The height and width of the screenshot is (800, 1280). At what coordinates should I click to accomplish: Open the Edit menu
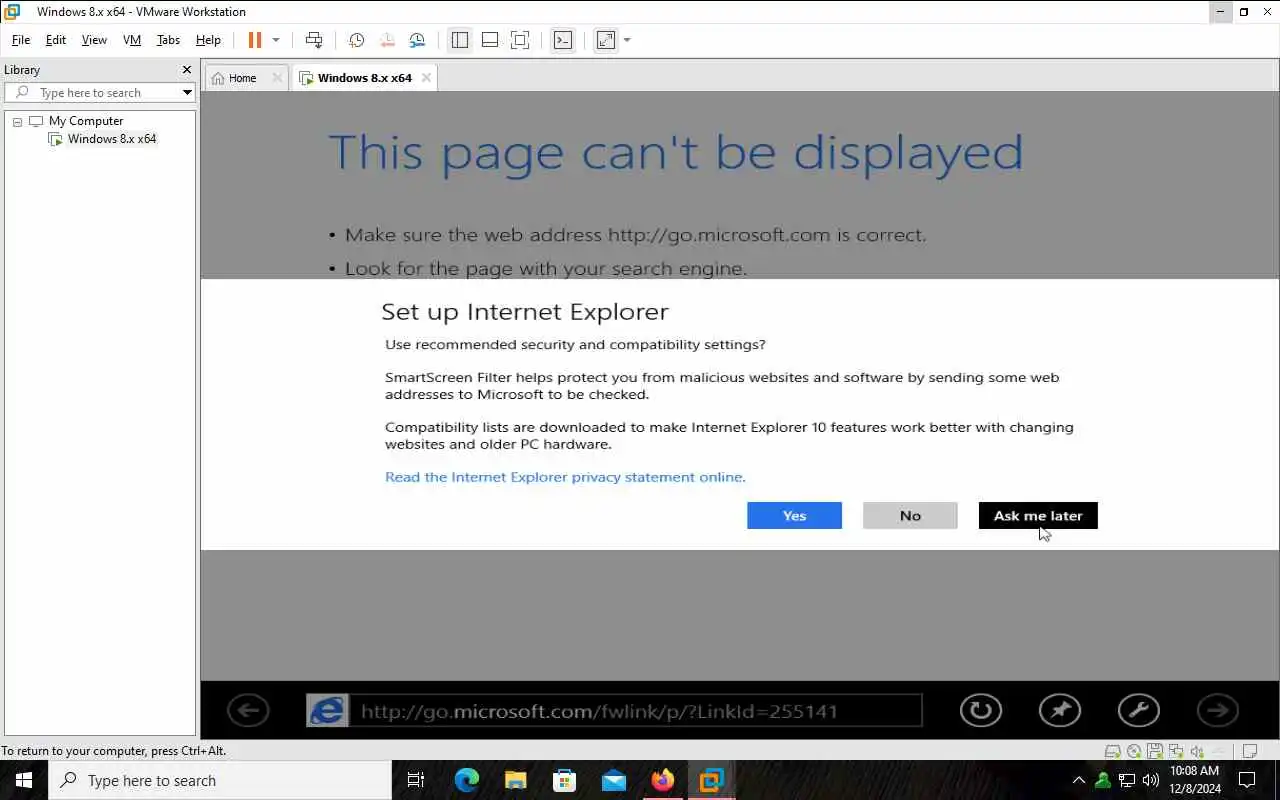tap(56, 40)
